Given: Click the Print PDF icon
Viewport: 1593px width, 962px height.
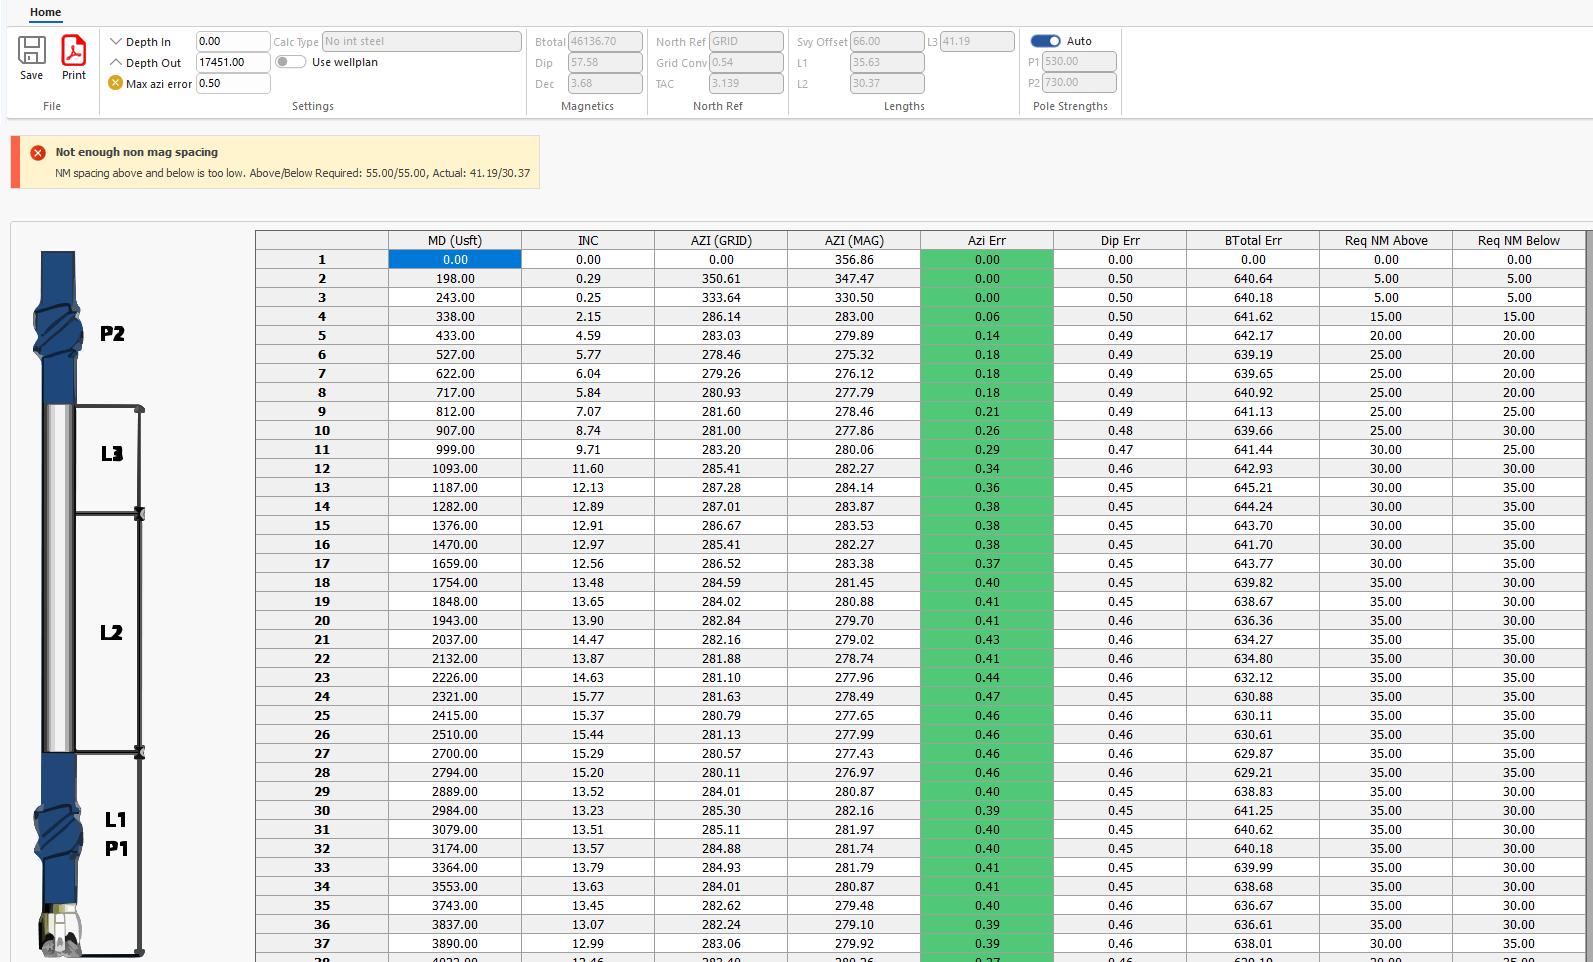Looking at the screenshot, I should click(74, 51).
